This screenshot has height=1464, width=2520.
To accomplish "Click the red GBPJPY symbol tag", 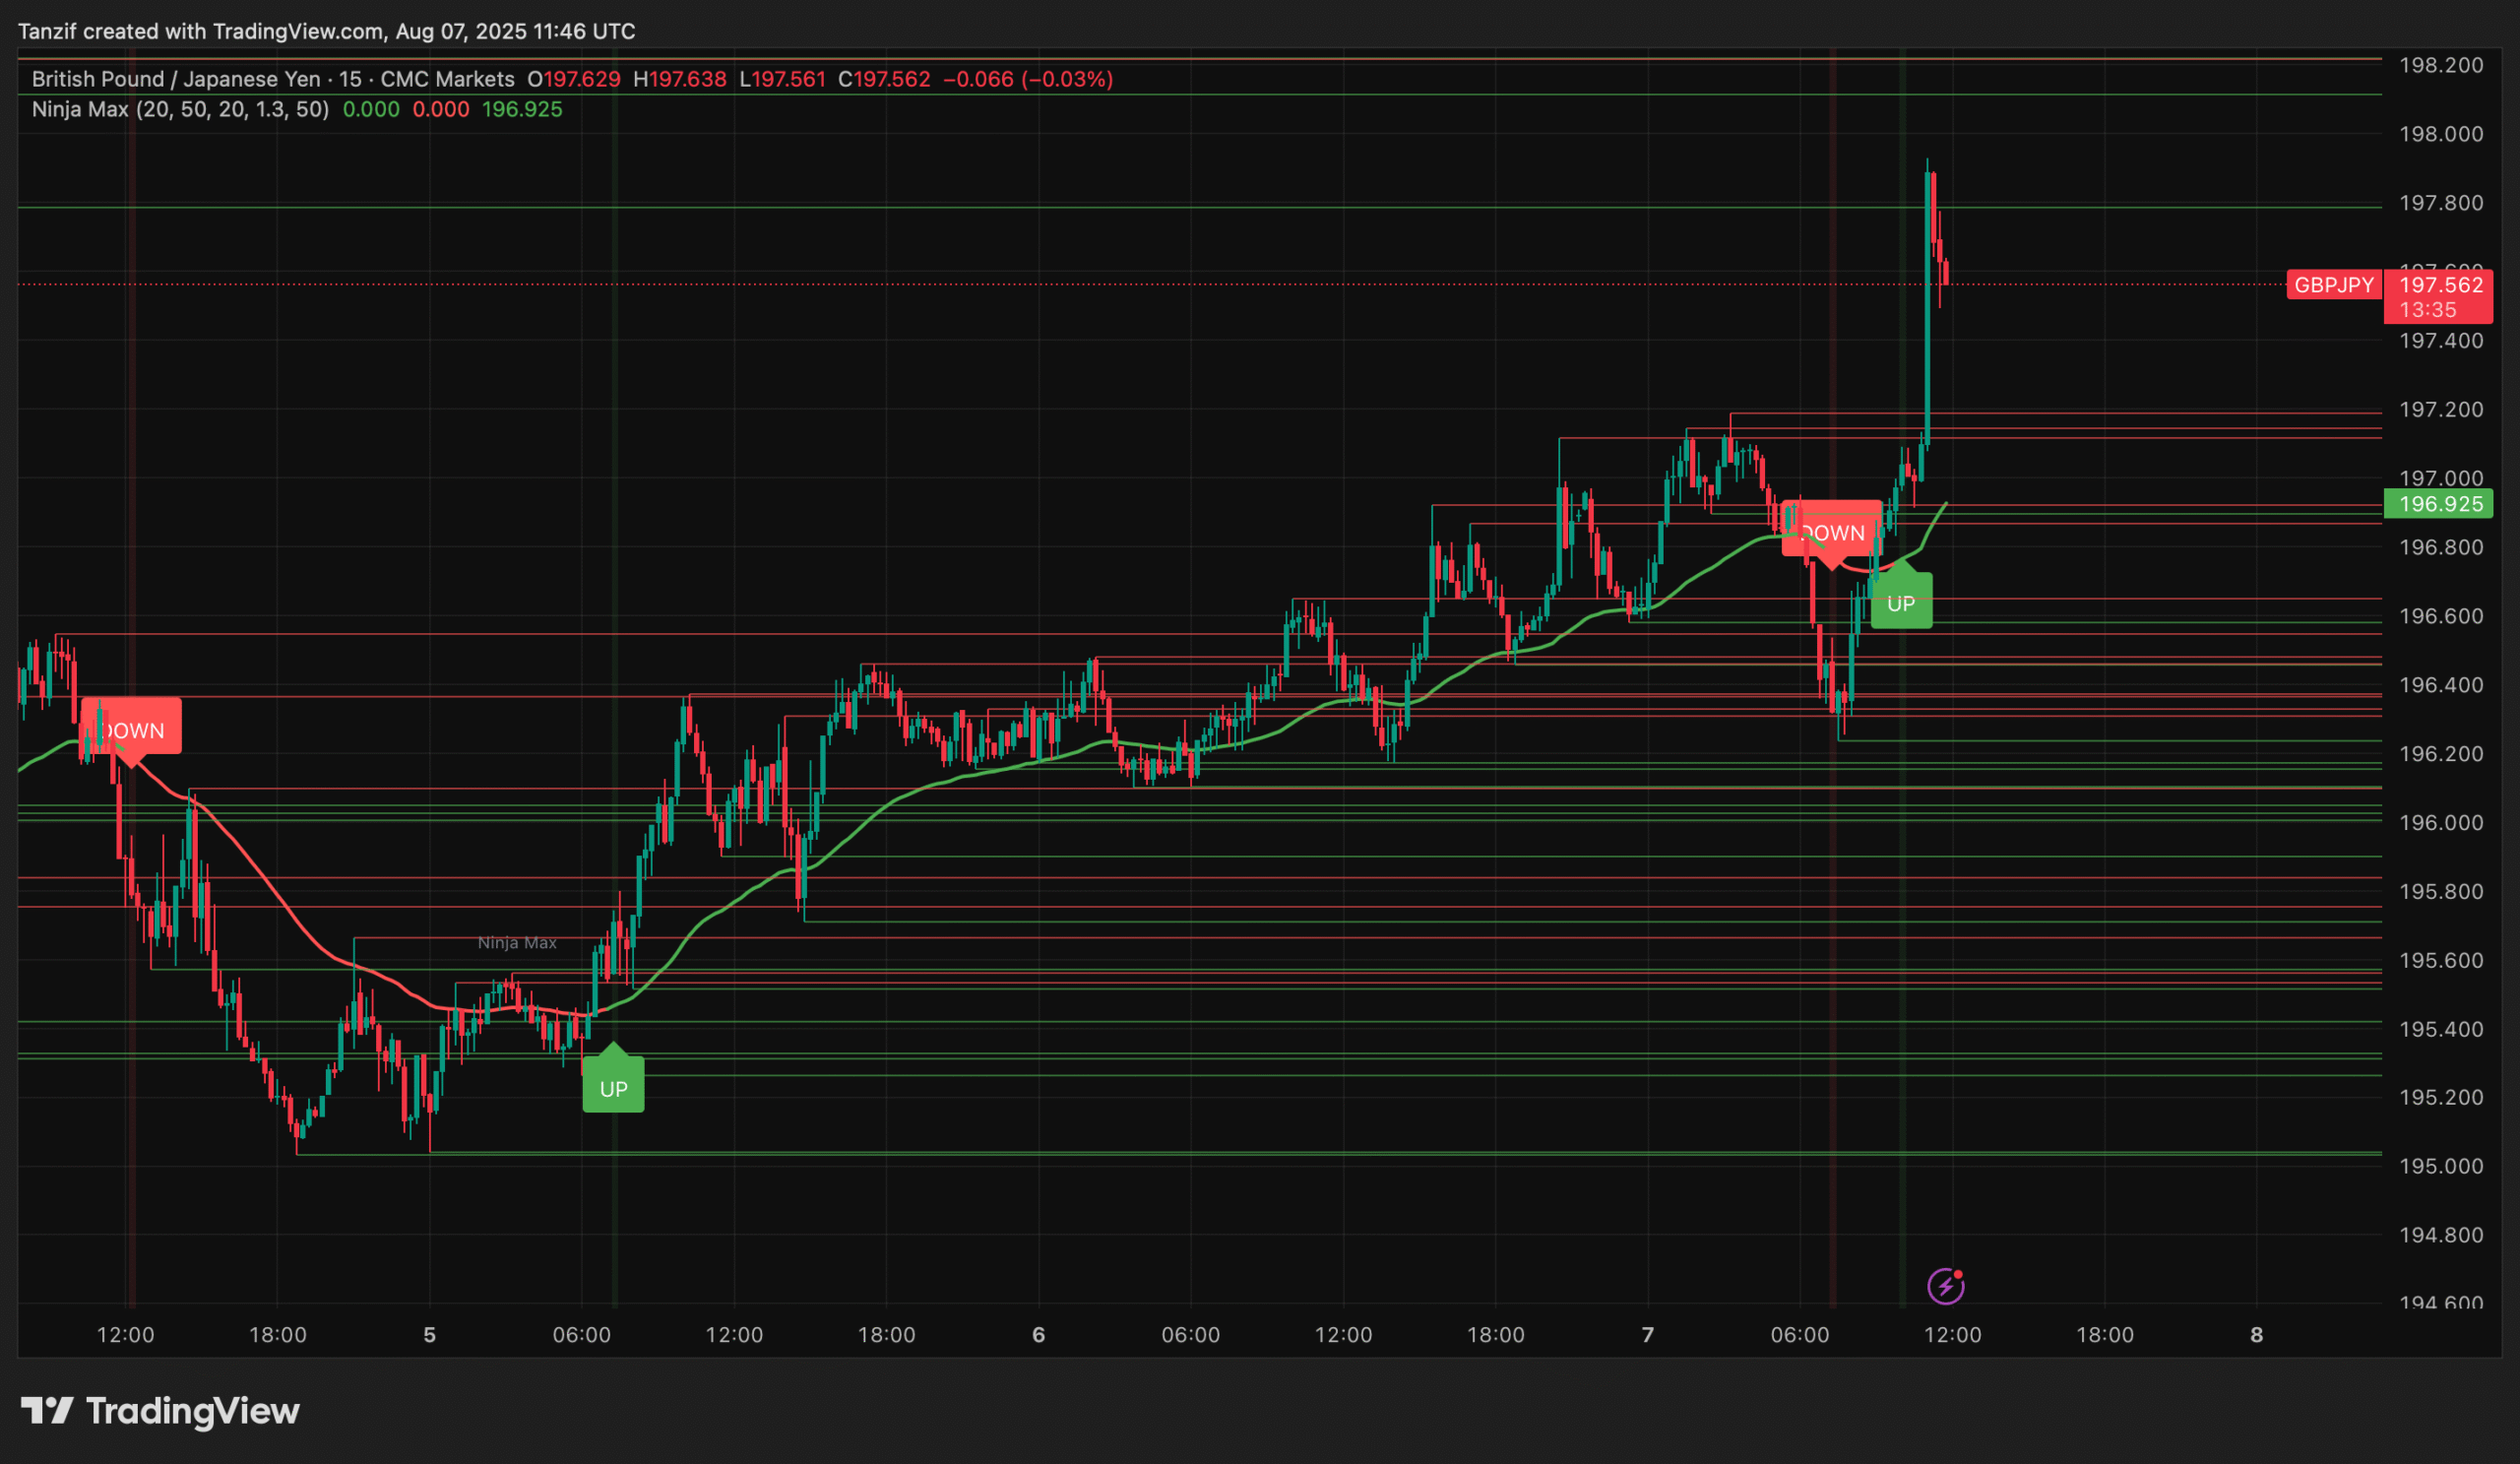I will (2334, 285).
